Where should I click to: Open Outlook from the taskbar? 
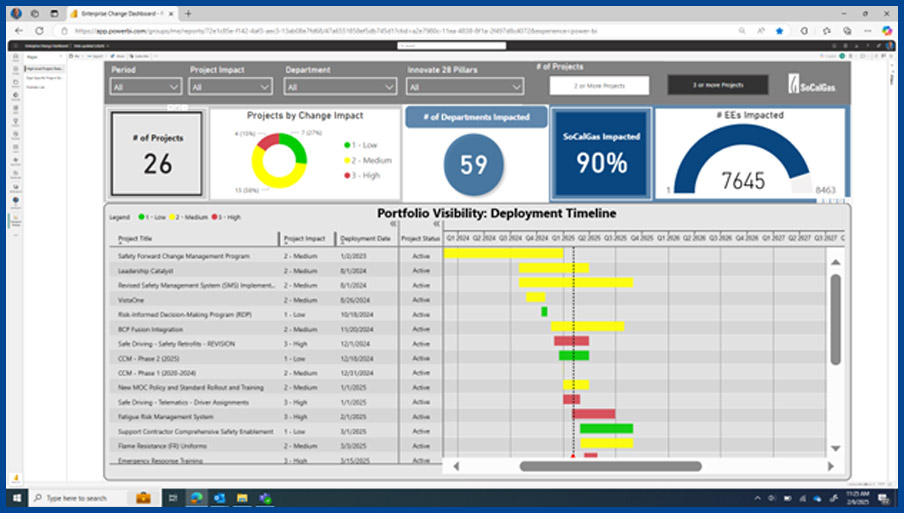coord(220,498)
